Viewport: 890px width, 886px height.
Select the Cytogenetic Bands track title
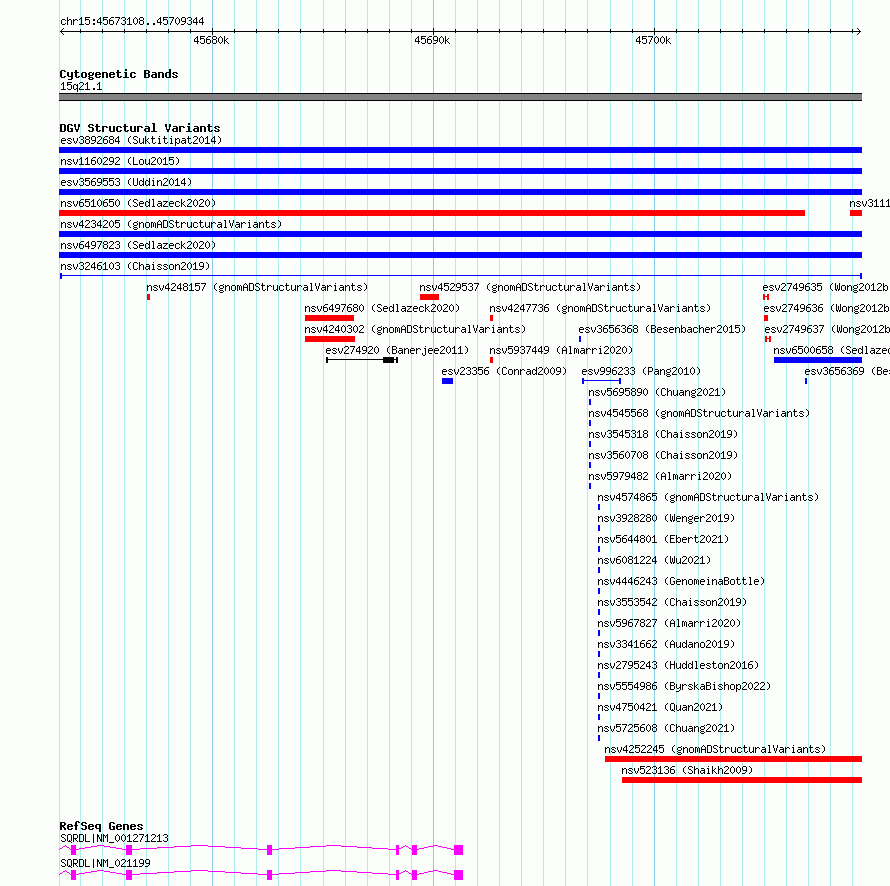coord(119,74)
